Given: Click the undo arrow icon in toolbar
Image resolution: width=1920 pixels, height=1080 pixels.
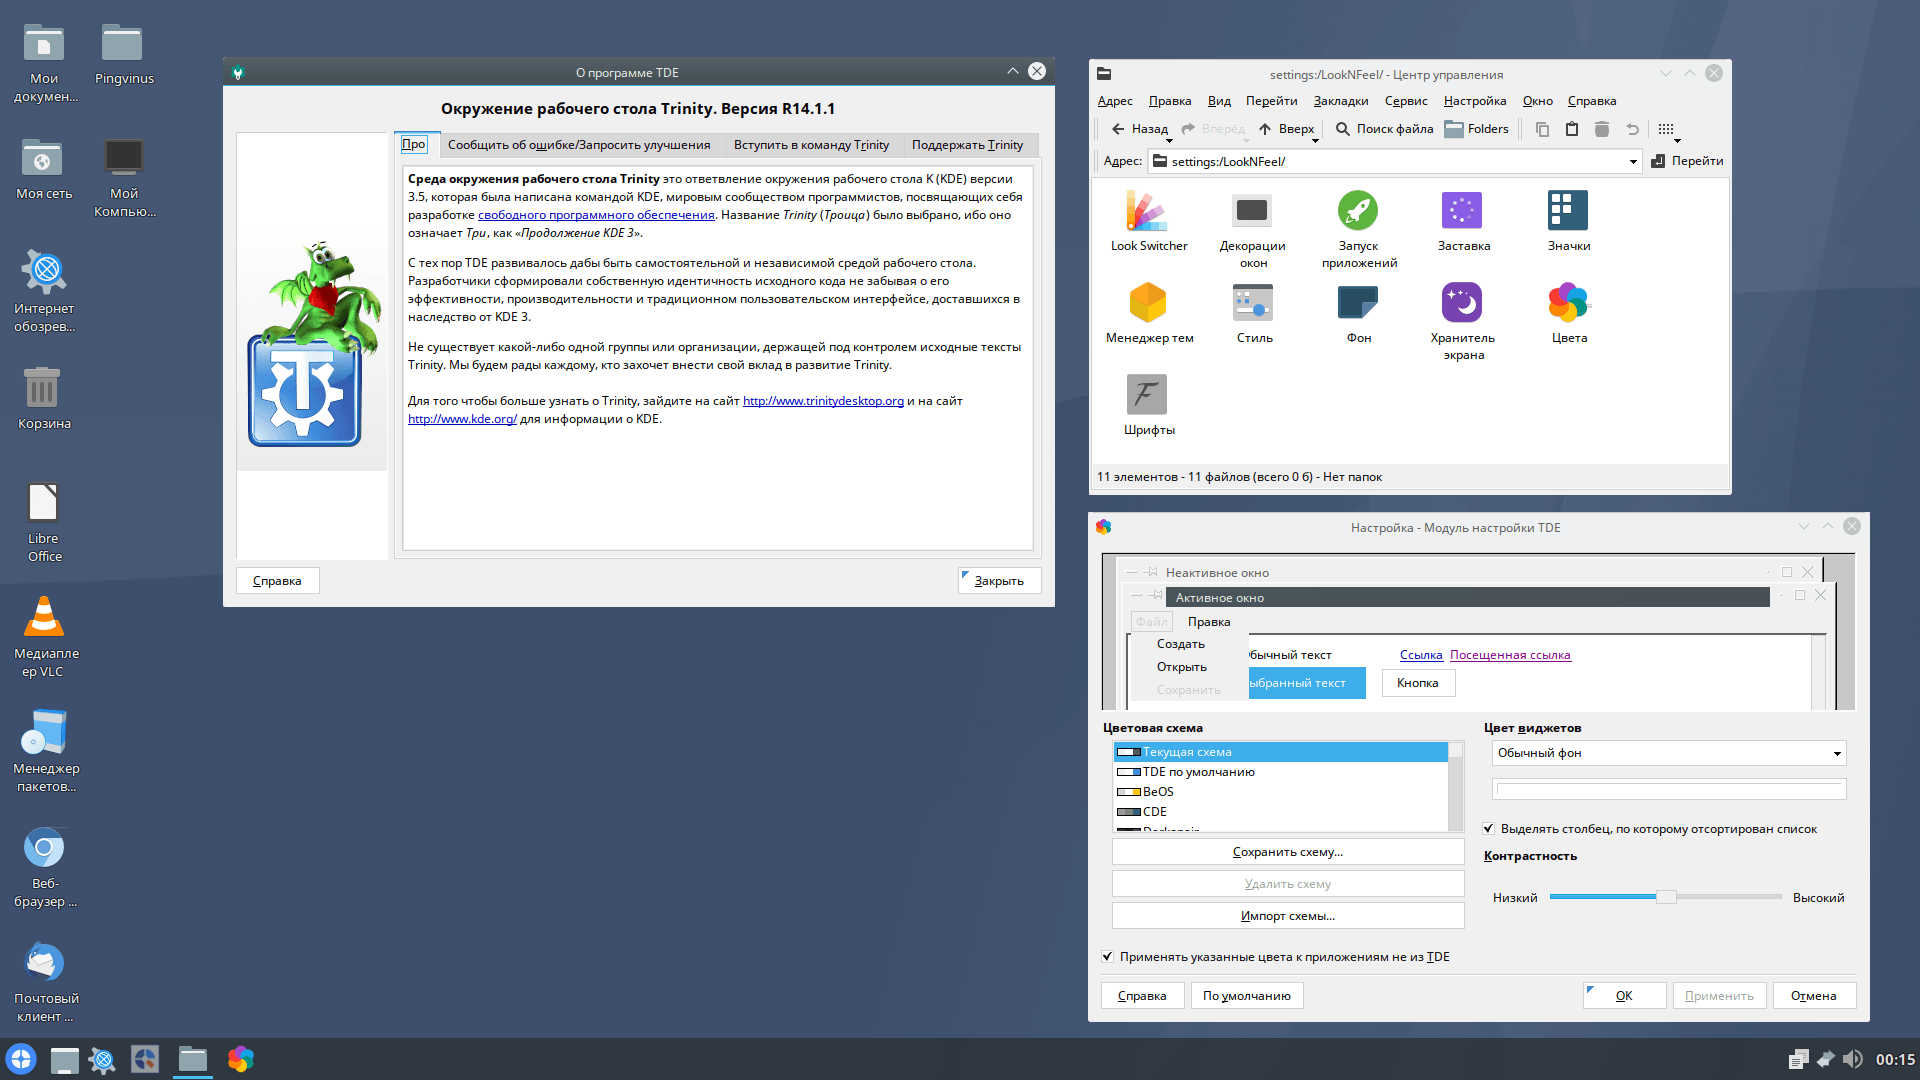Looking at the screenshot, I should (x=1633, y=129).
